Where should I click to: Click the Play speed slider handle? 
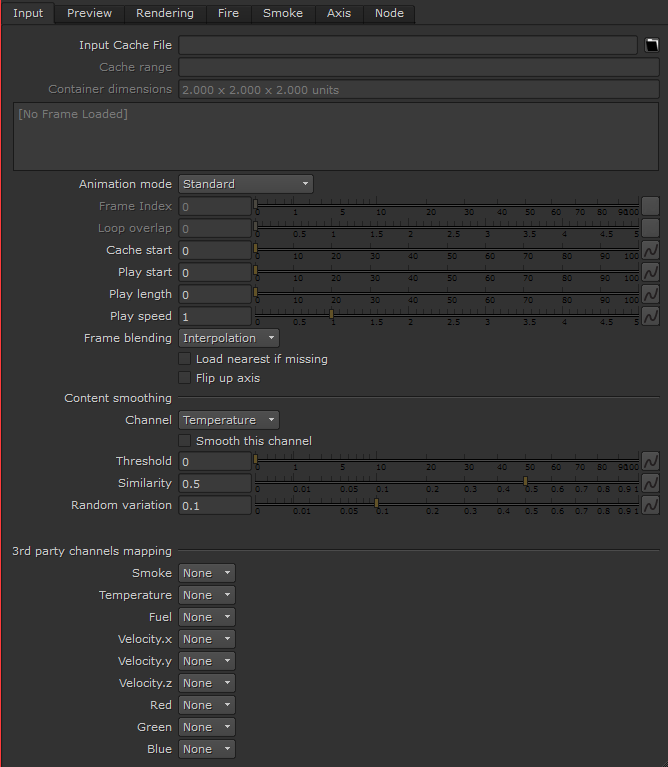pyautogui.click(x=332, y=314)
